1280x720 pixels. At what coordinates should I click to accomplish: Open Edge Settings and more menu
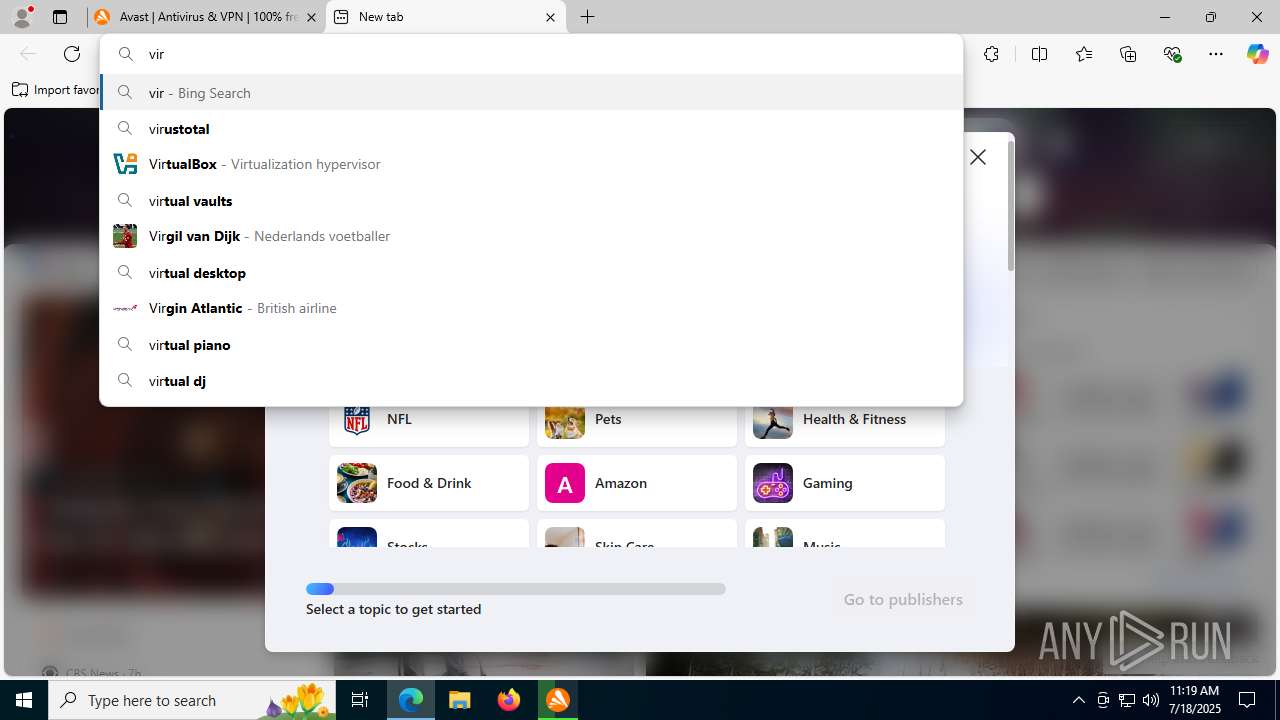click(x=1216, y=54)
